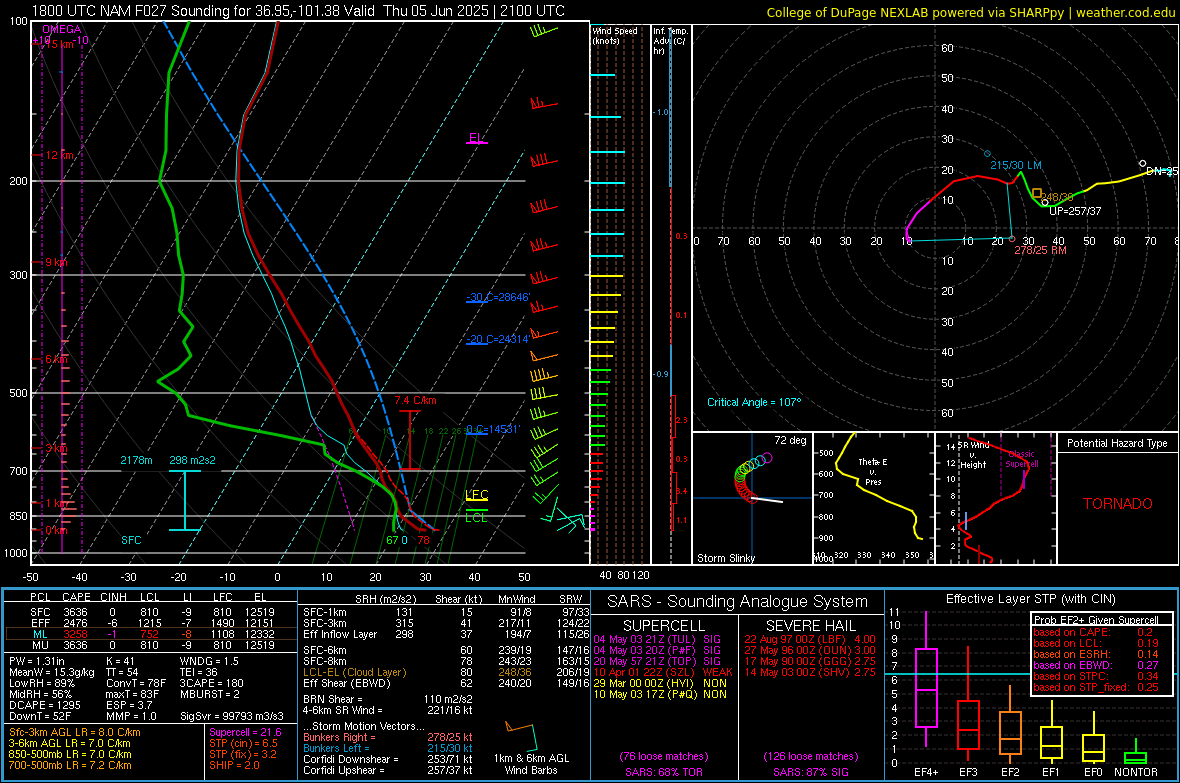Click the 'DCAPE = 1295' value
Image resolution: width=1180 pixels, height=783 pixels.
[44, 705]
